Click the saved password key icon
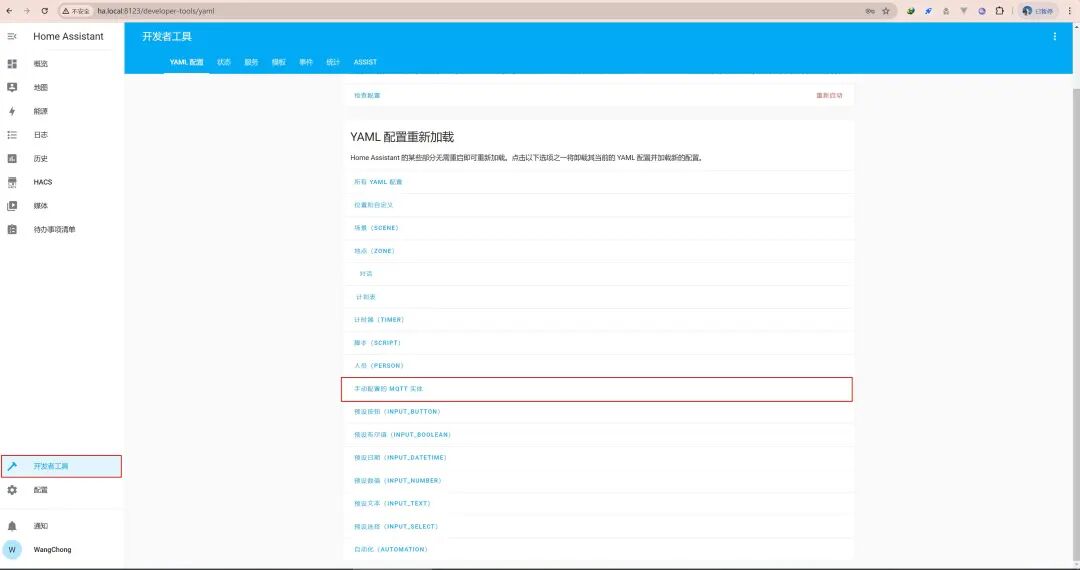The width and height of the screenshot is (1080, 570). [870, 11]
